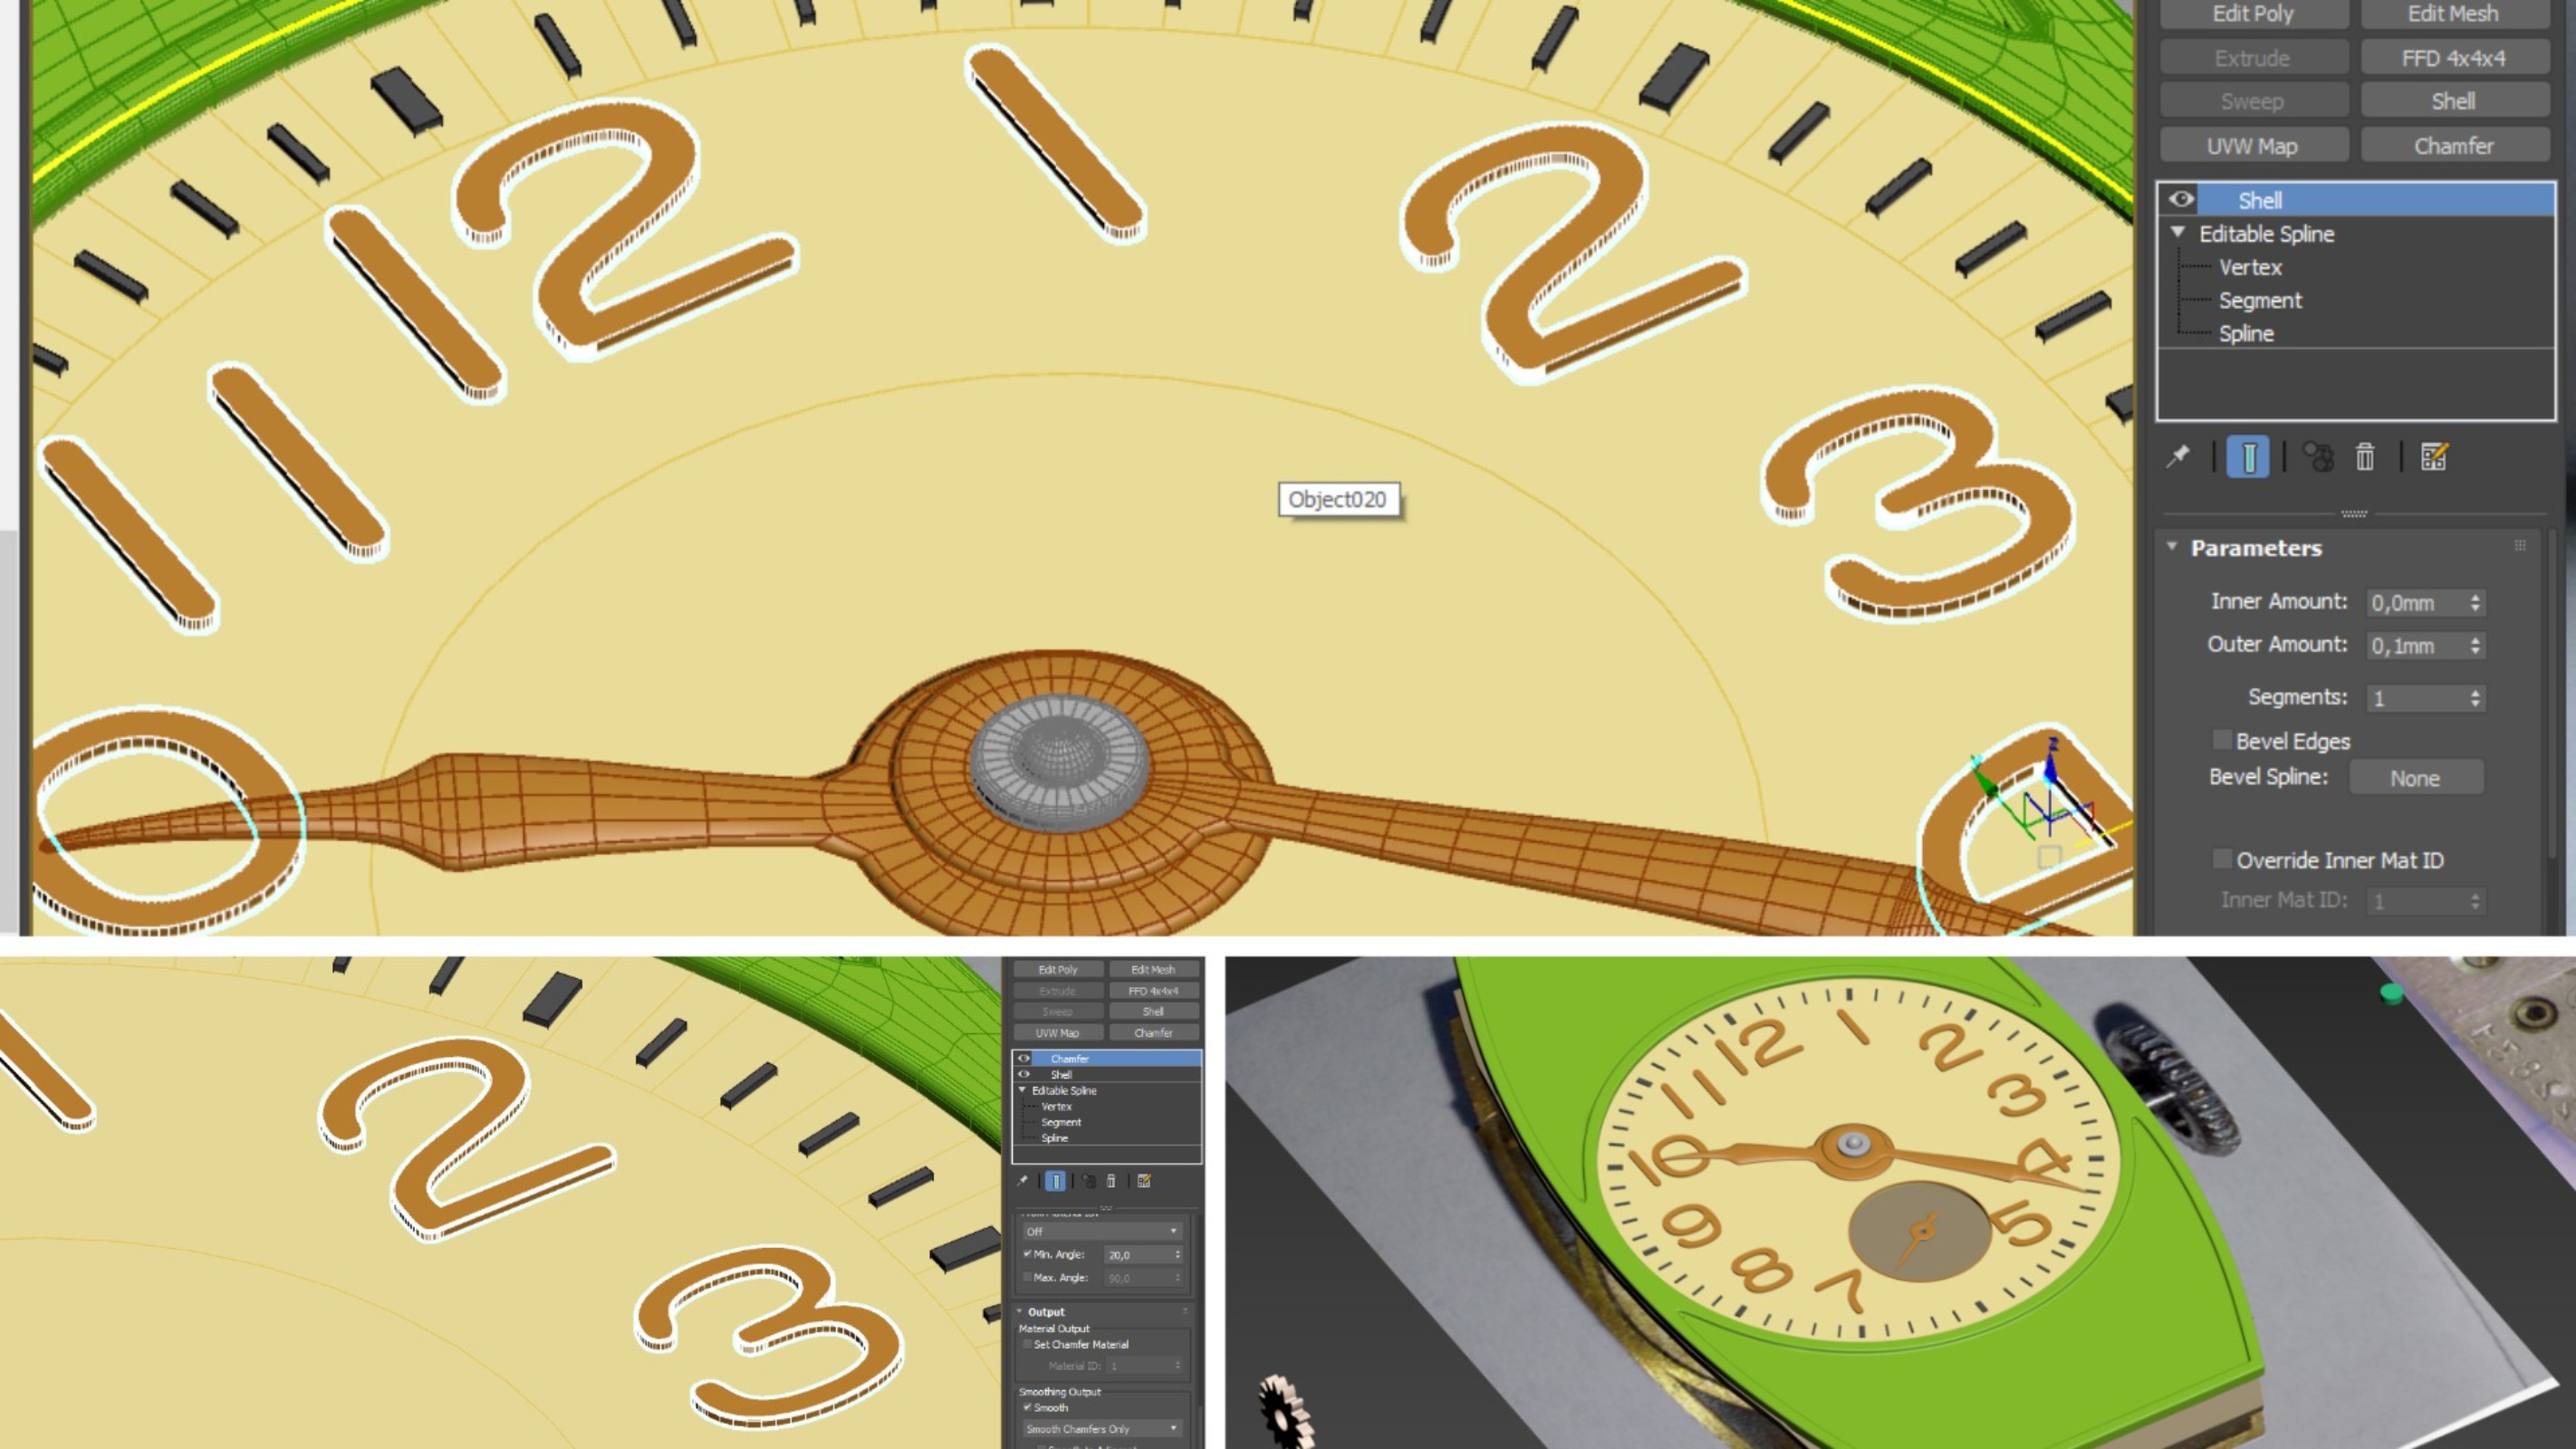Click the Output rollout grip icon

(x=1186, y=1311)
